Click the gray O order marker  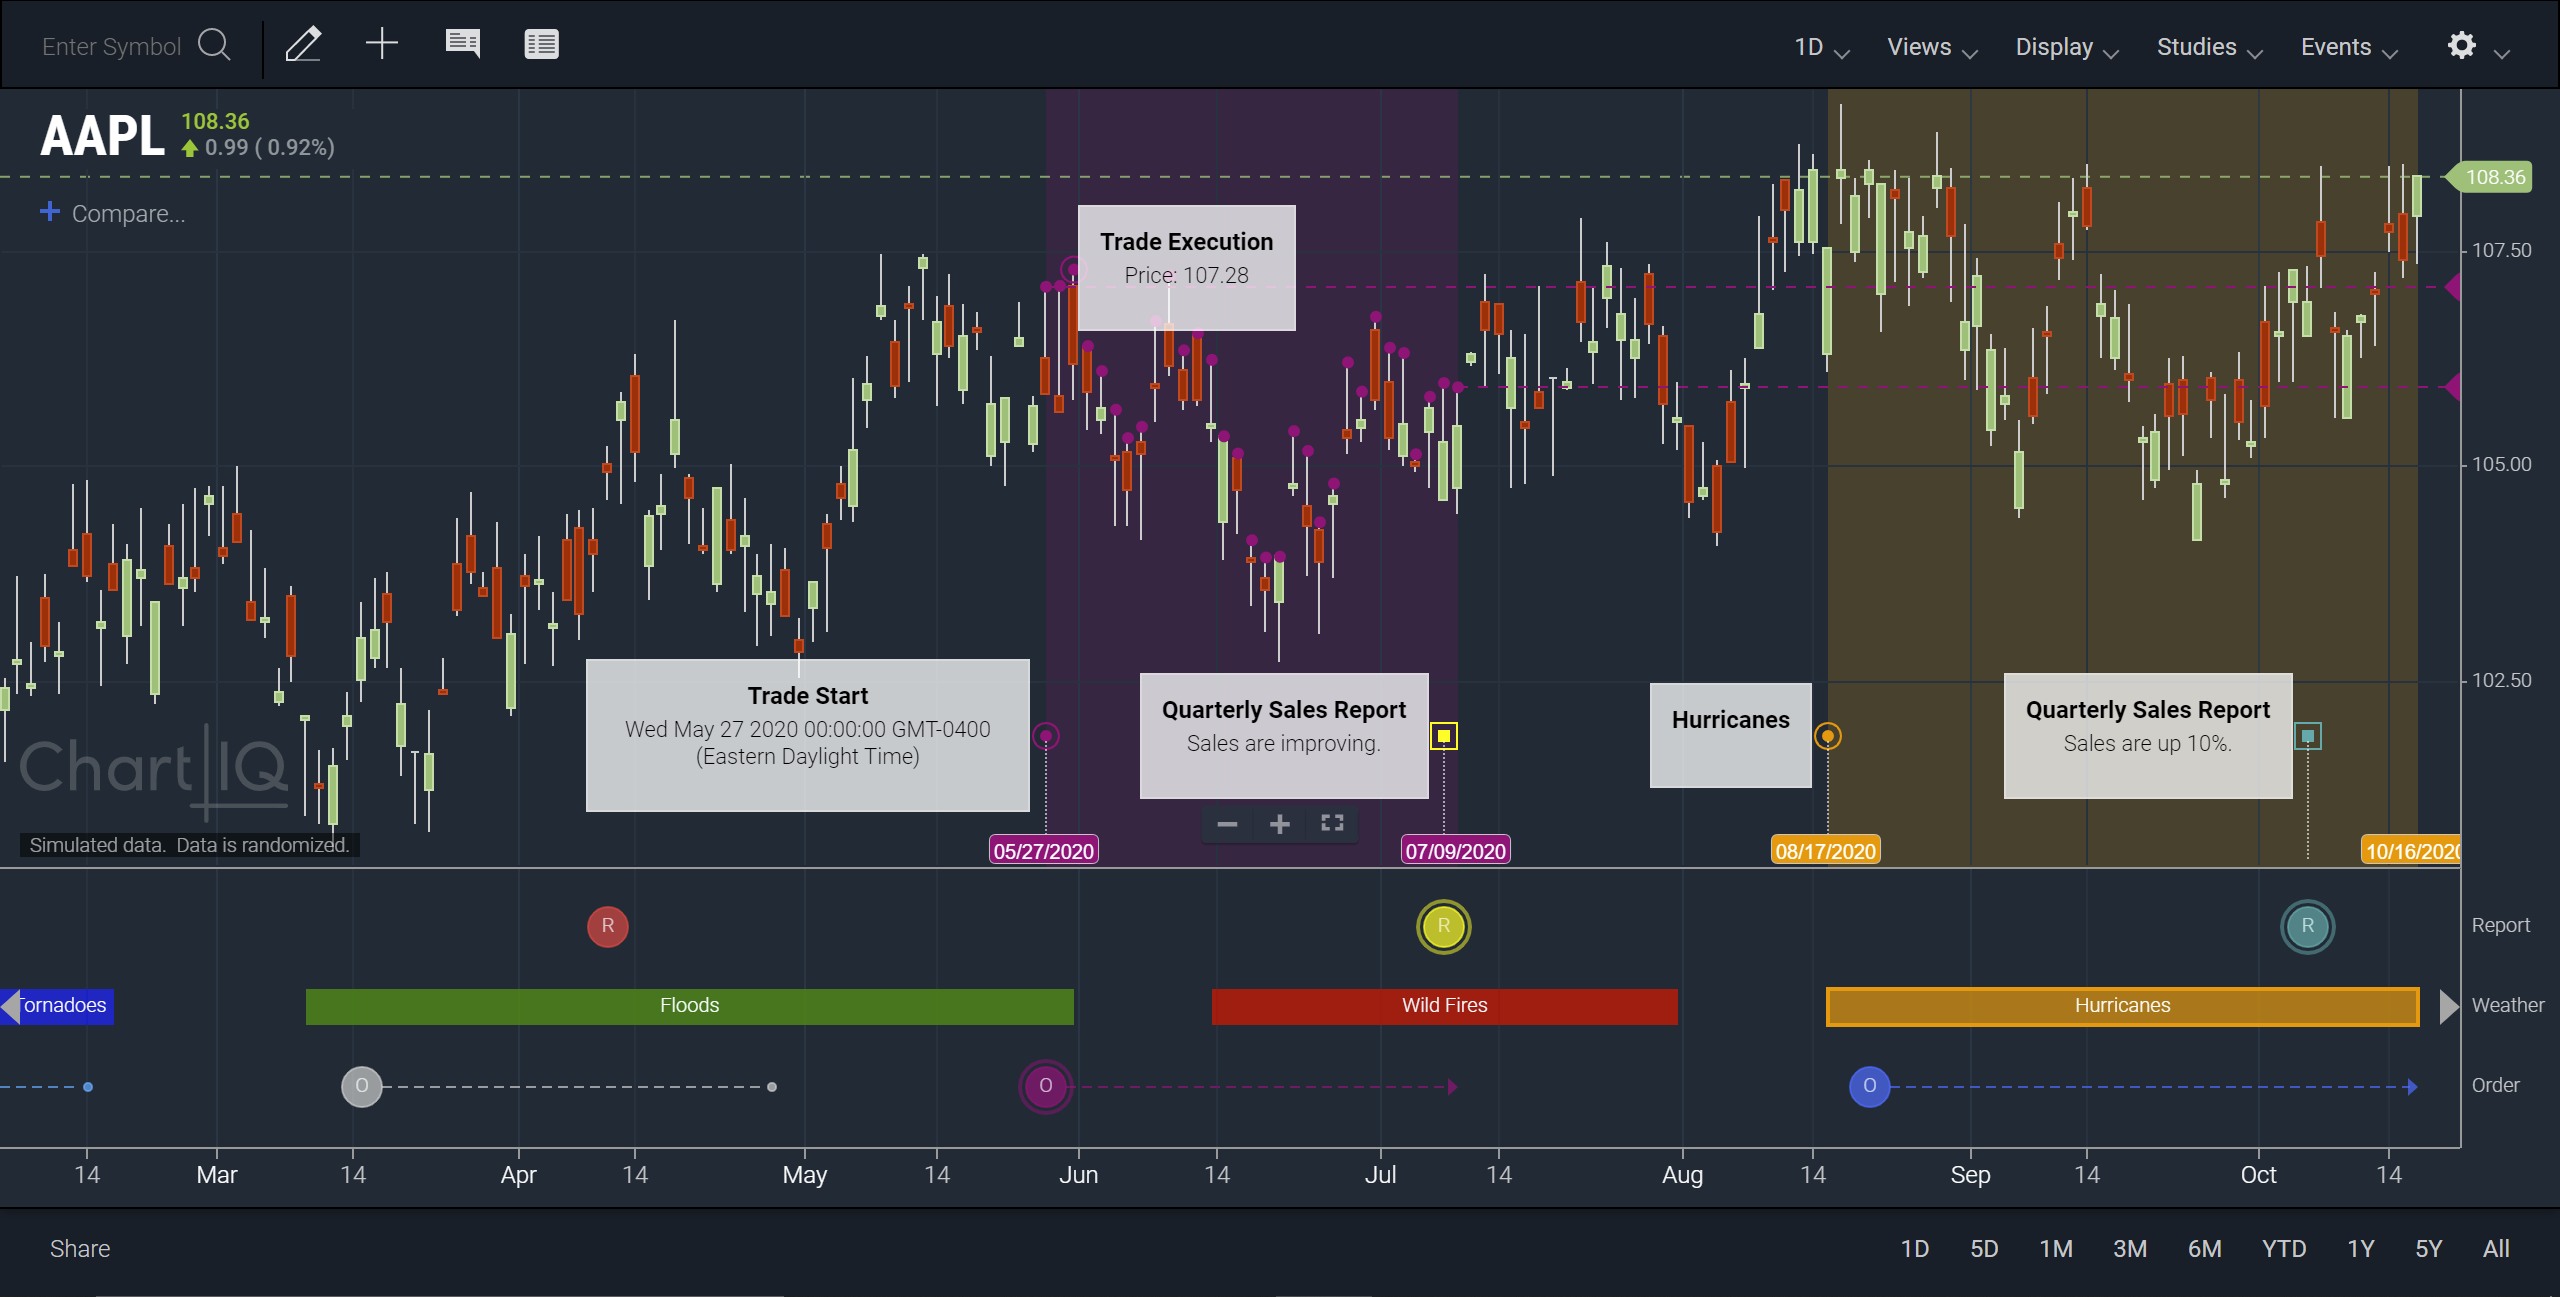point(362,1086)
